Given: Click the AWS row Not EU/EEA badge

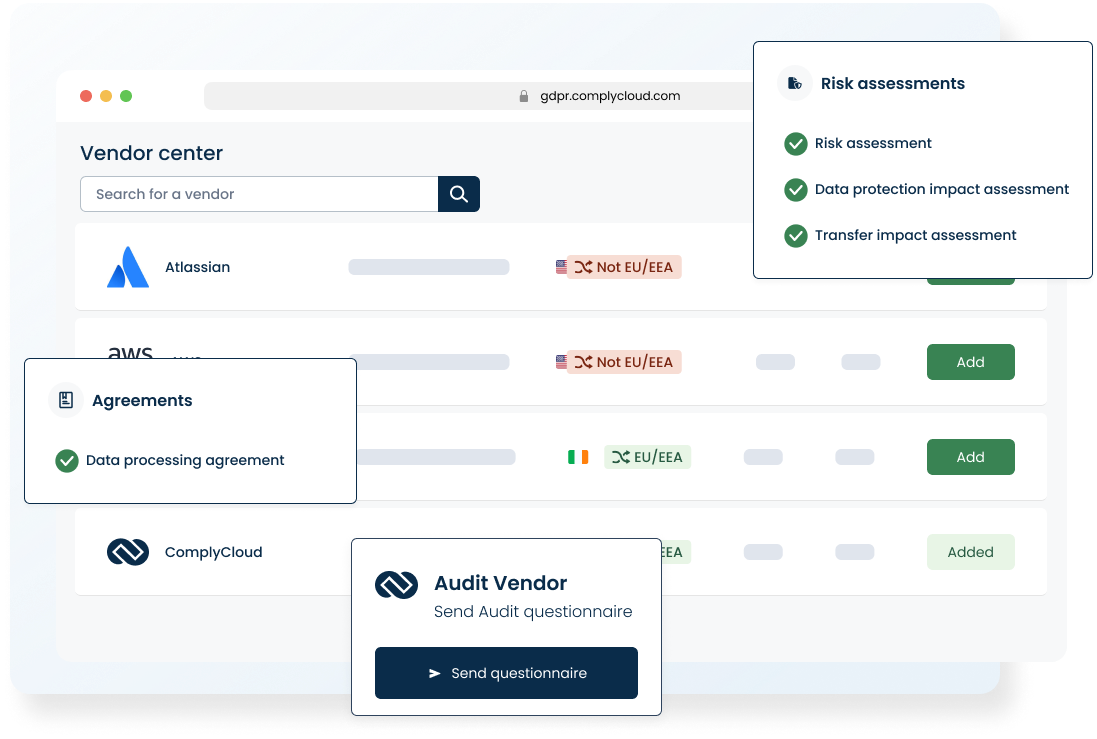Looking at the screenshot, I should coord(624,362).
